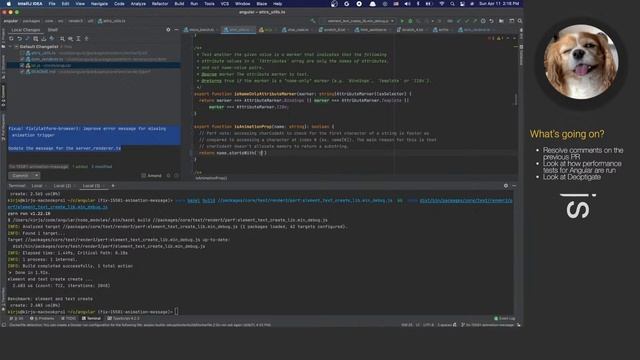Click the Bluetooth icon in the menu bar
The width and height of the screenshot is (640, 360).
tap(418, 4)
